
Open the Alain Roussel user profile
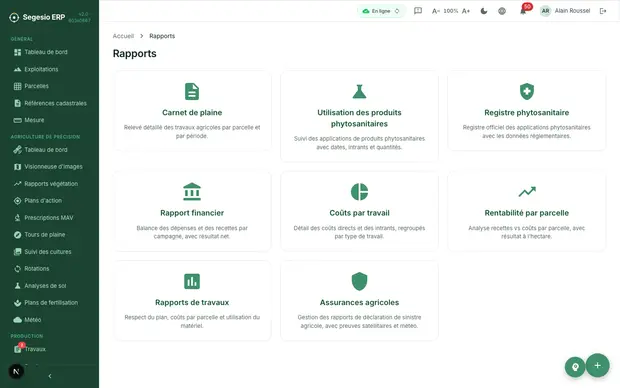coord(565,11)
